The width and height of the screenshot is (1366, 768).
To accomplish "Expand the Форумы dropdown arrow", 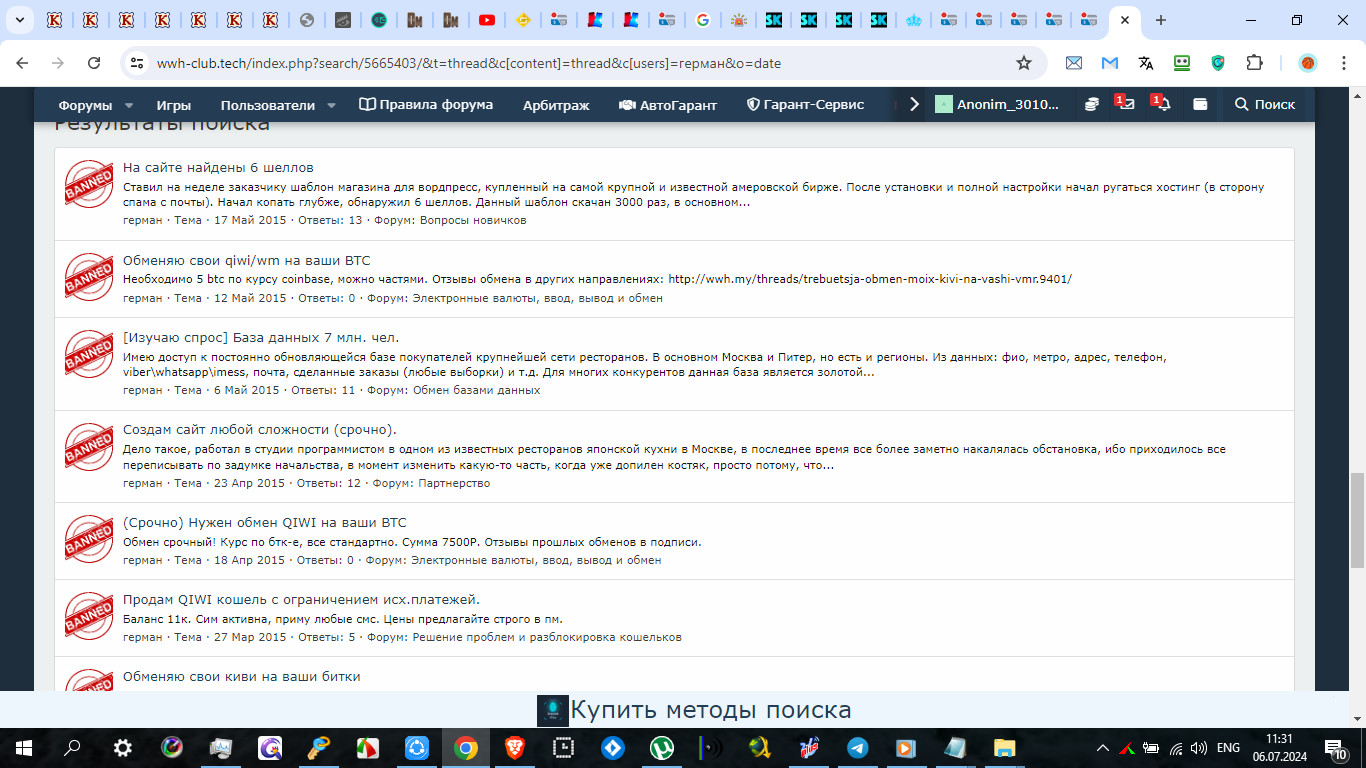I will point(129,105).
